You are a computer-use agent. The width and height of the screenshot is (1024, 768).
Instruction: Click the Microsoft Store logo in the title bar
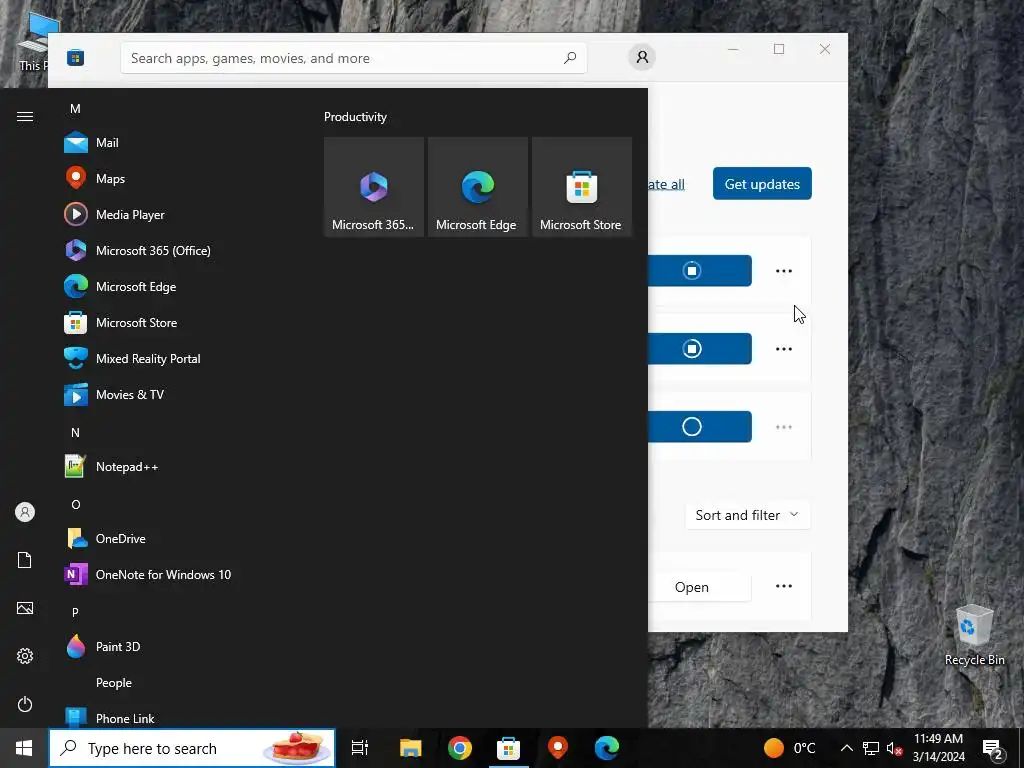tap(76, 58)
